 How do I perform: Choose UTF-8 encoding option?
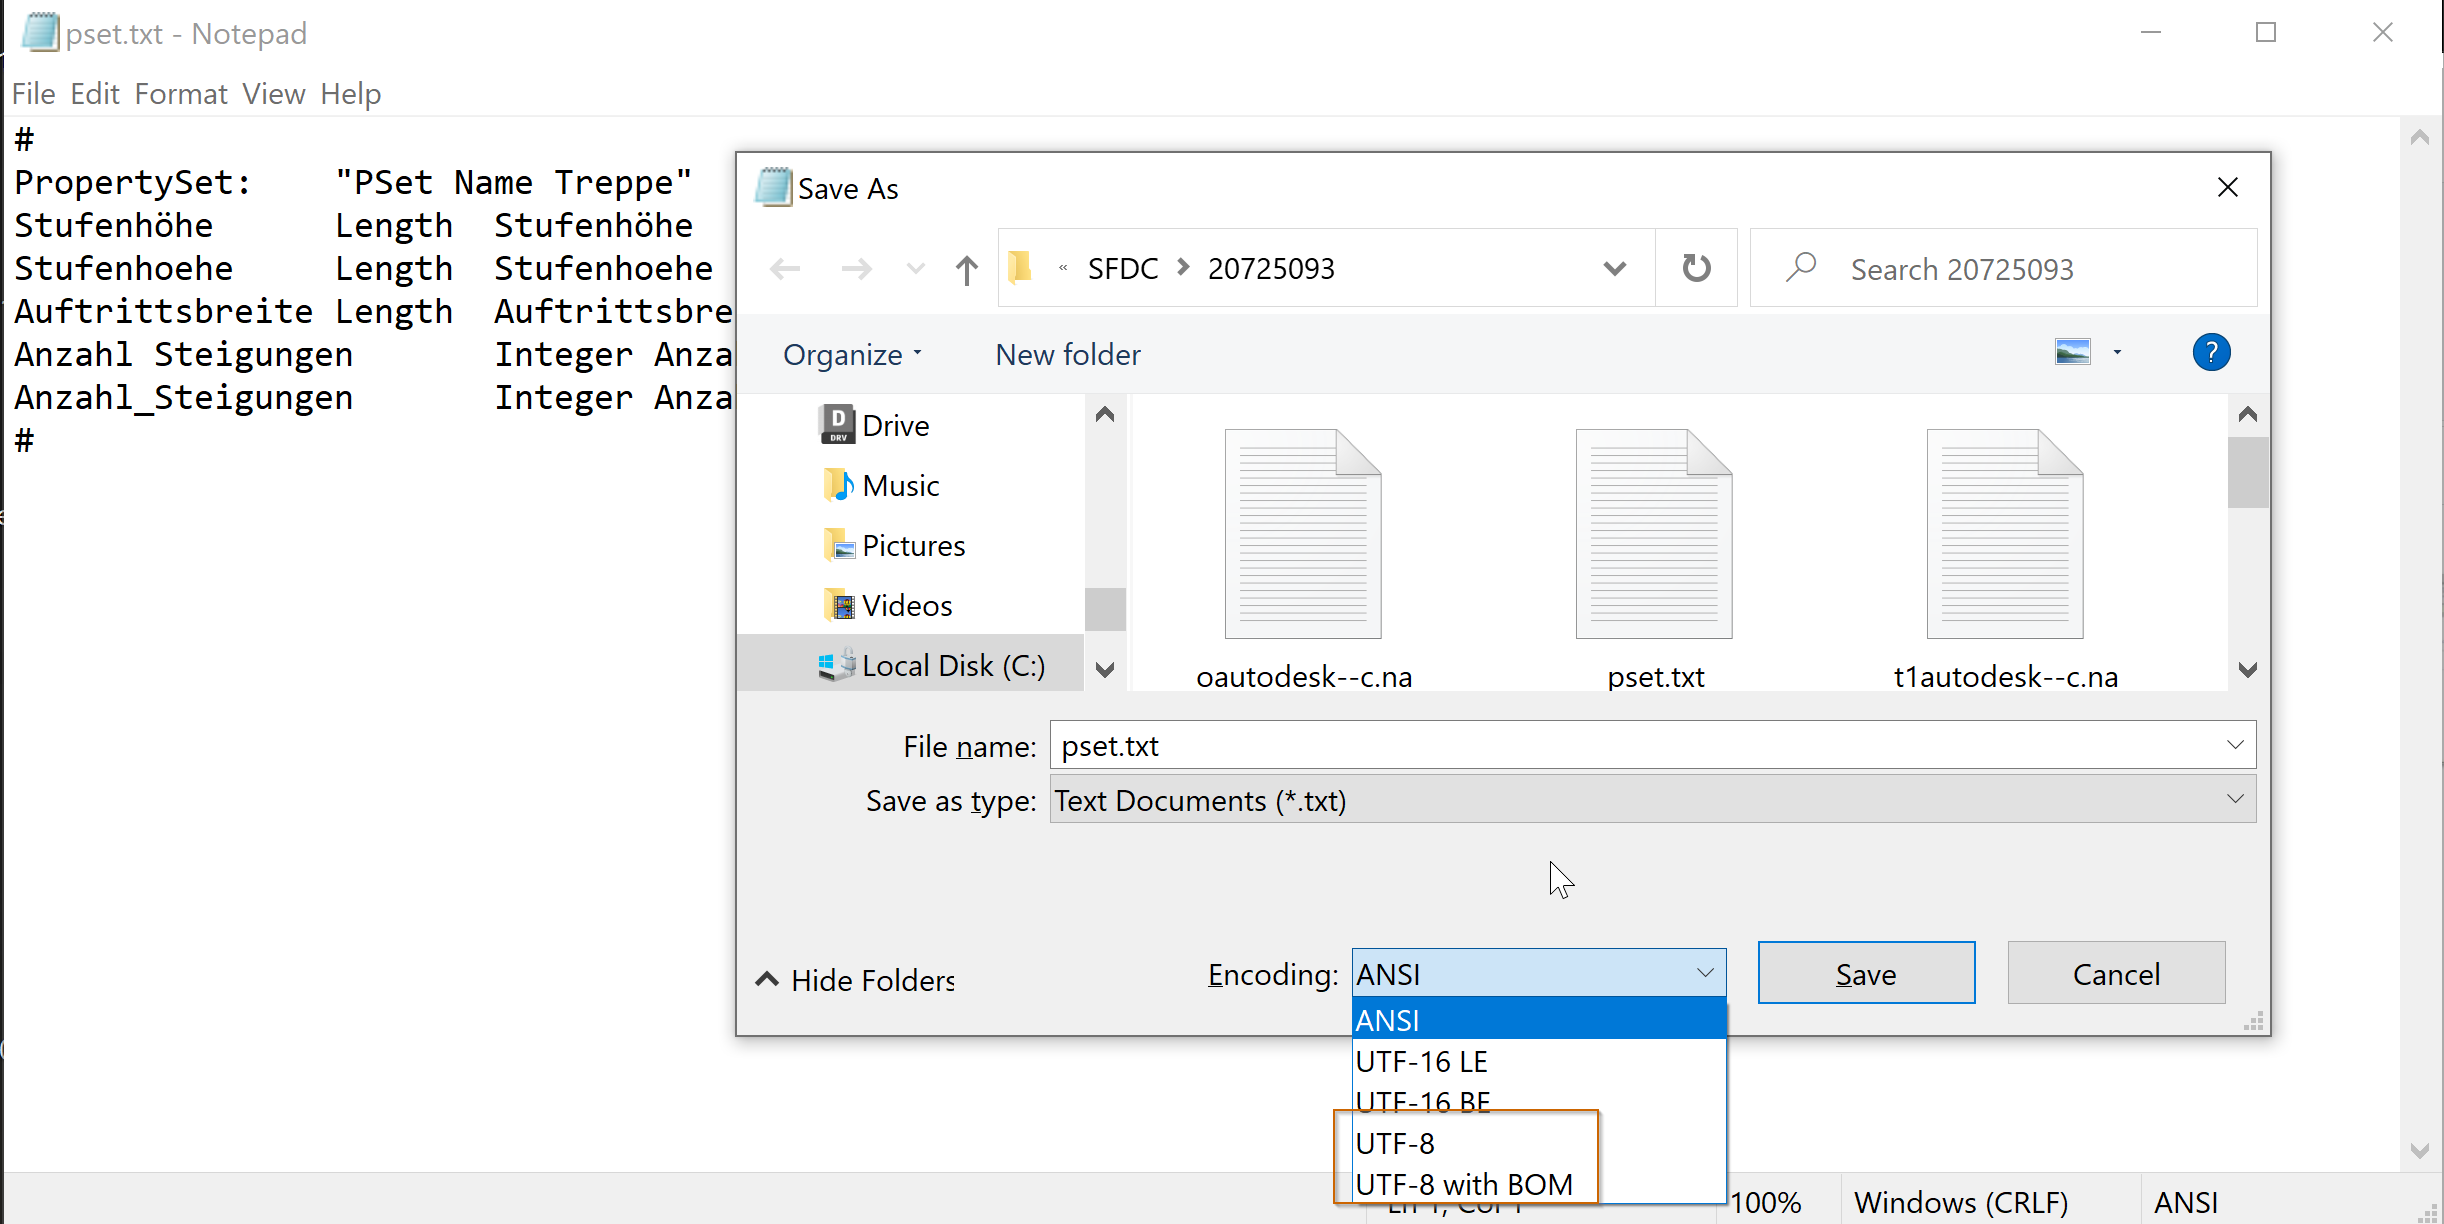point(1395,1143)
